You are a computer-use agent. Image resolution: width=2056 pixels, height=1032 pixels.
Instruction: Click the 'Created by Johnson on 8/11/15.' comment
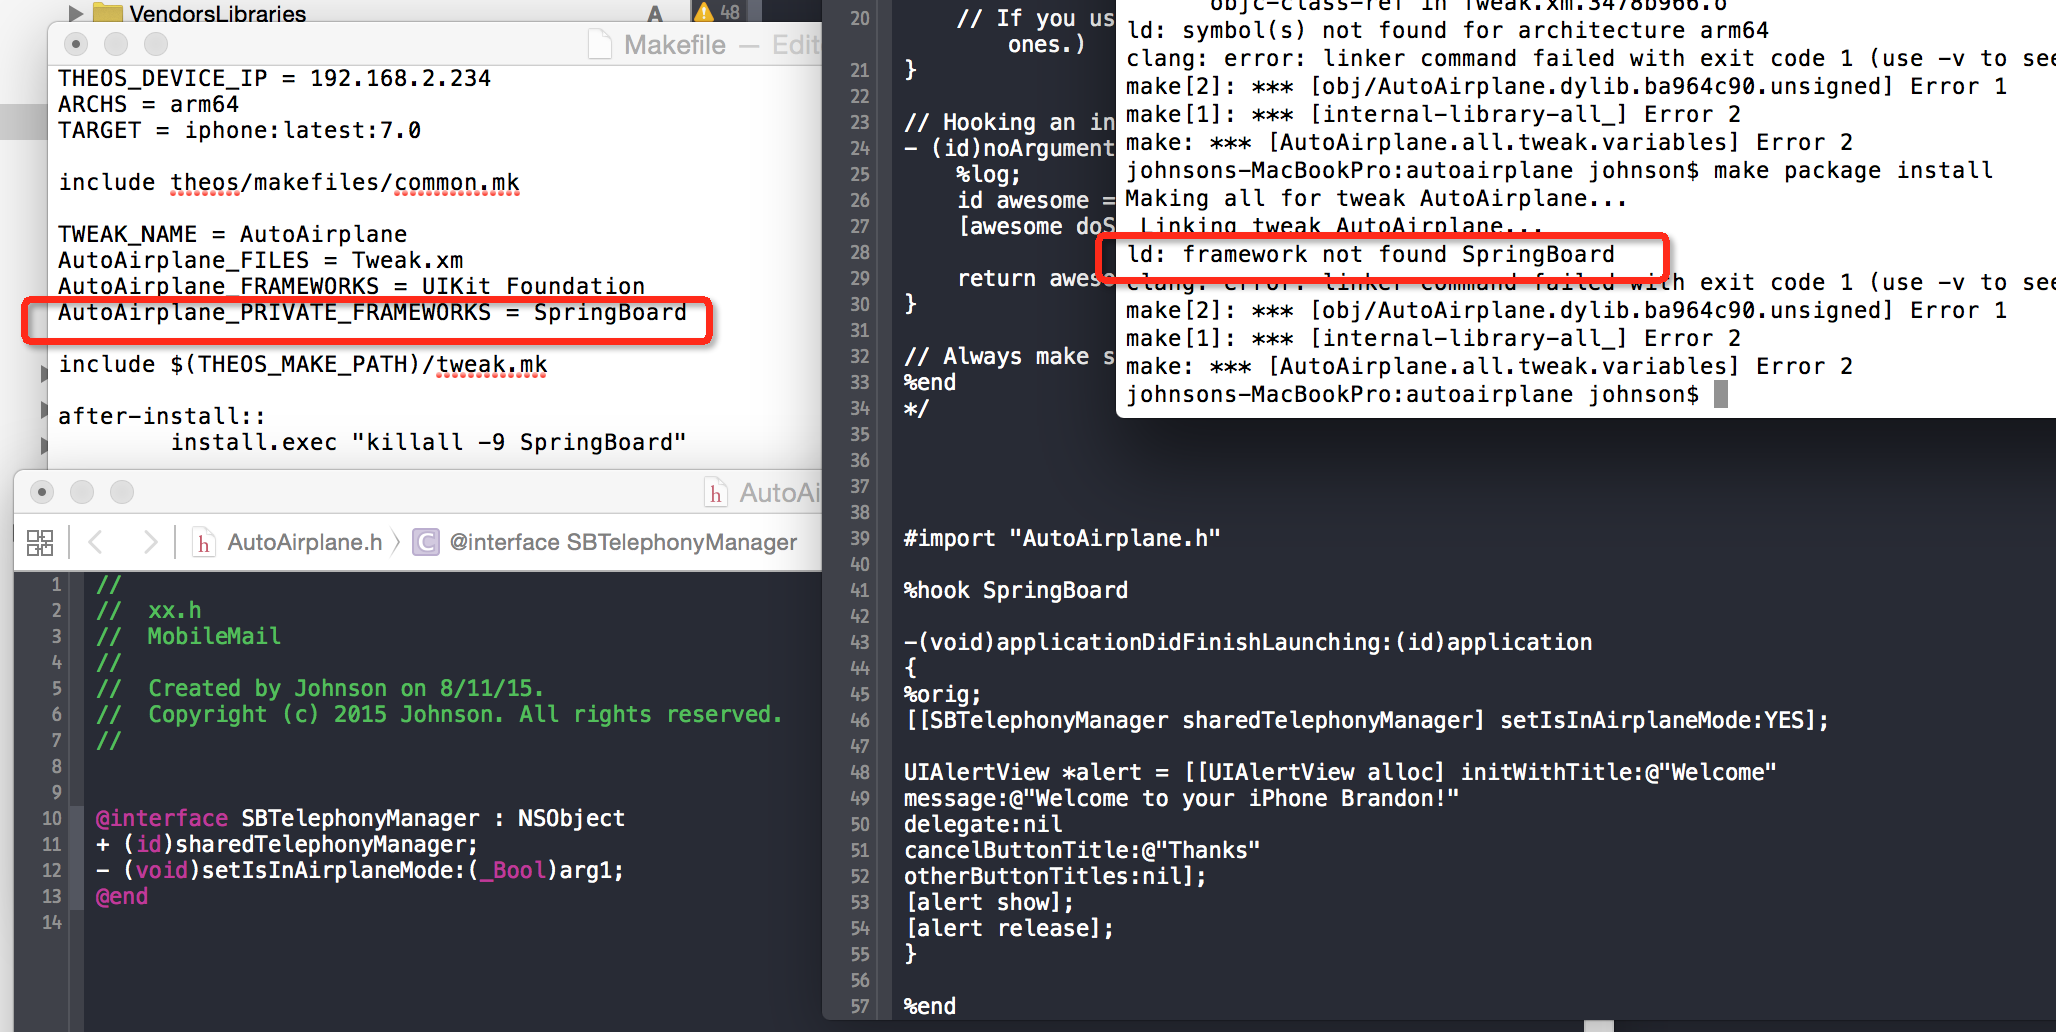pyautogui.click(x=346, y=688)
